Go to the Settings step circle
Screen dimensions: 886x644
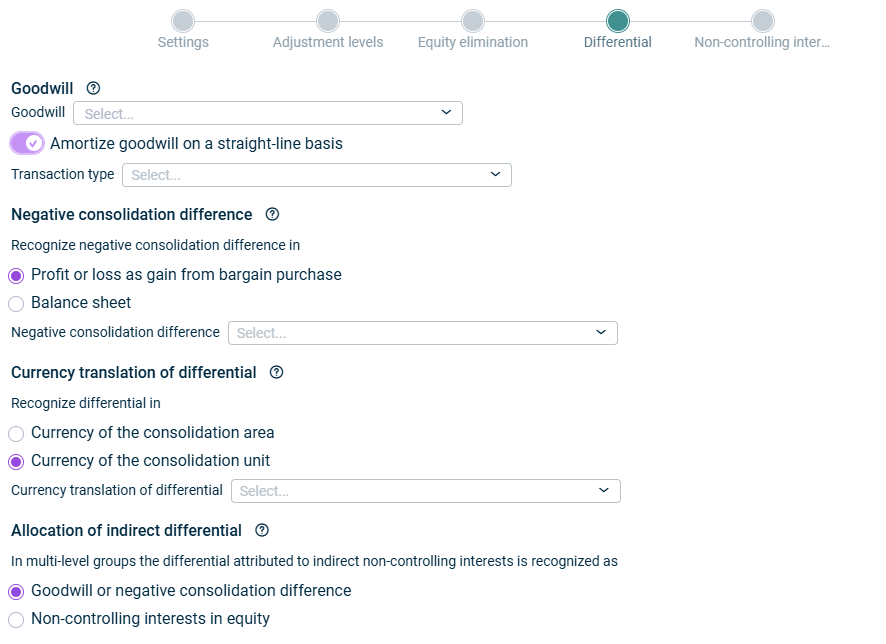183,21
